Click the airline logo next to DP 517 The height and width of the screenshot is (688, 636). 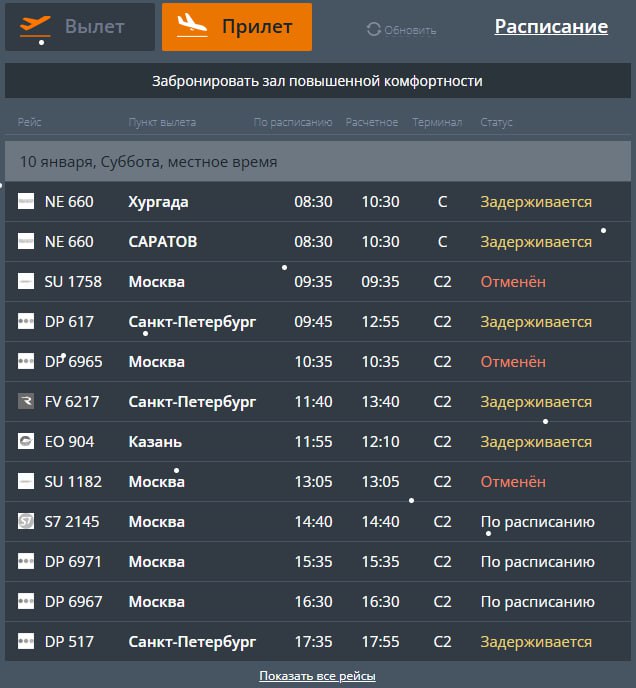tap(26, 642)
